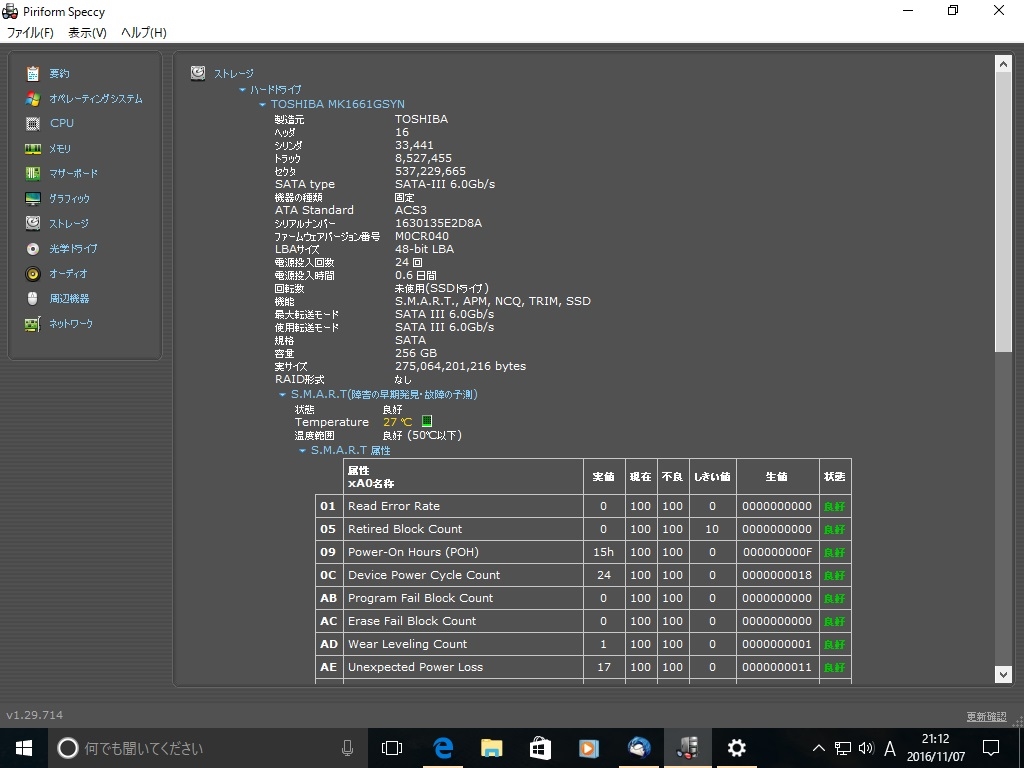Open the 表示(V) menu
Screen dimensions: 1024x768
coord(87,33)
